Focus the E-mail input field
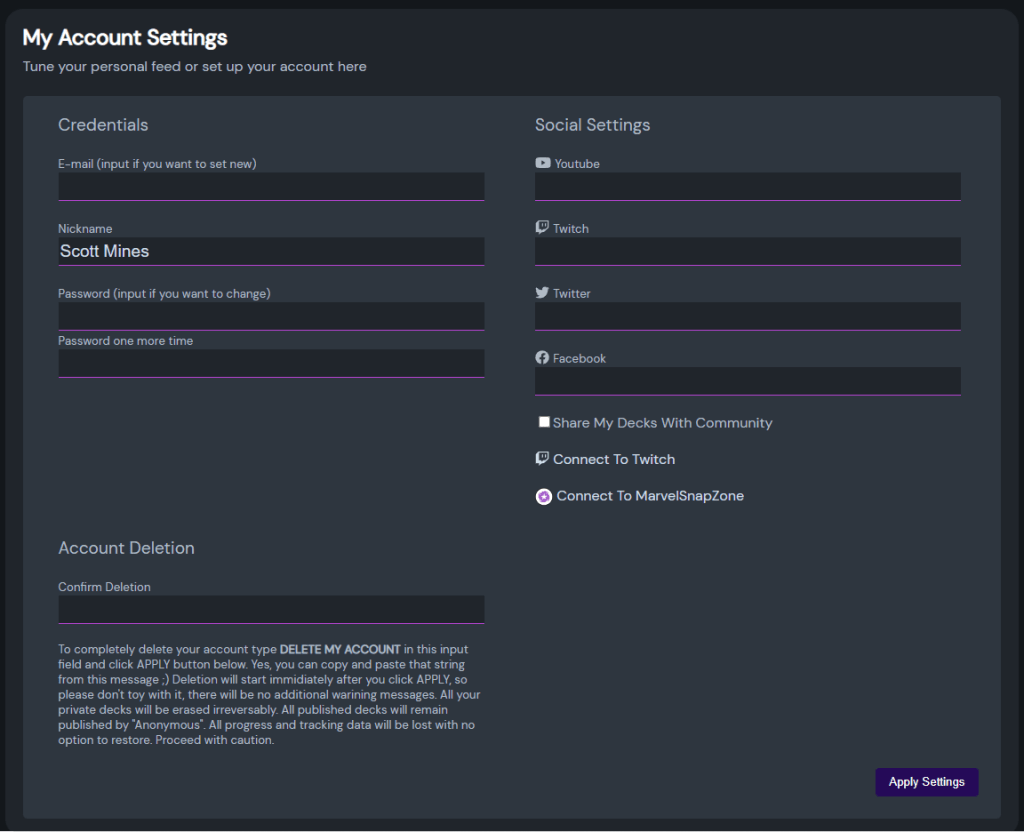Image resolution: width=1024 pixels, height=832 pixels. point(271,187)
